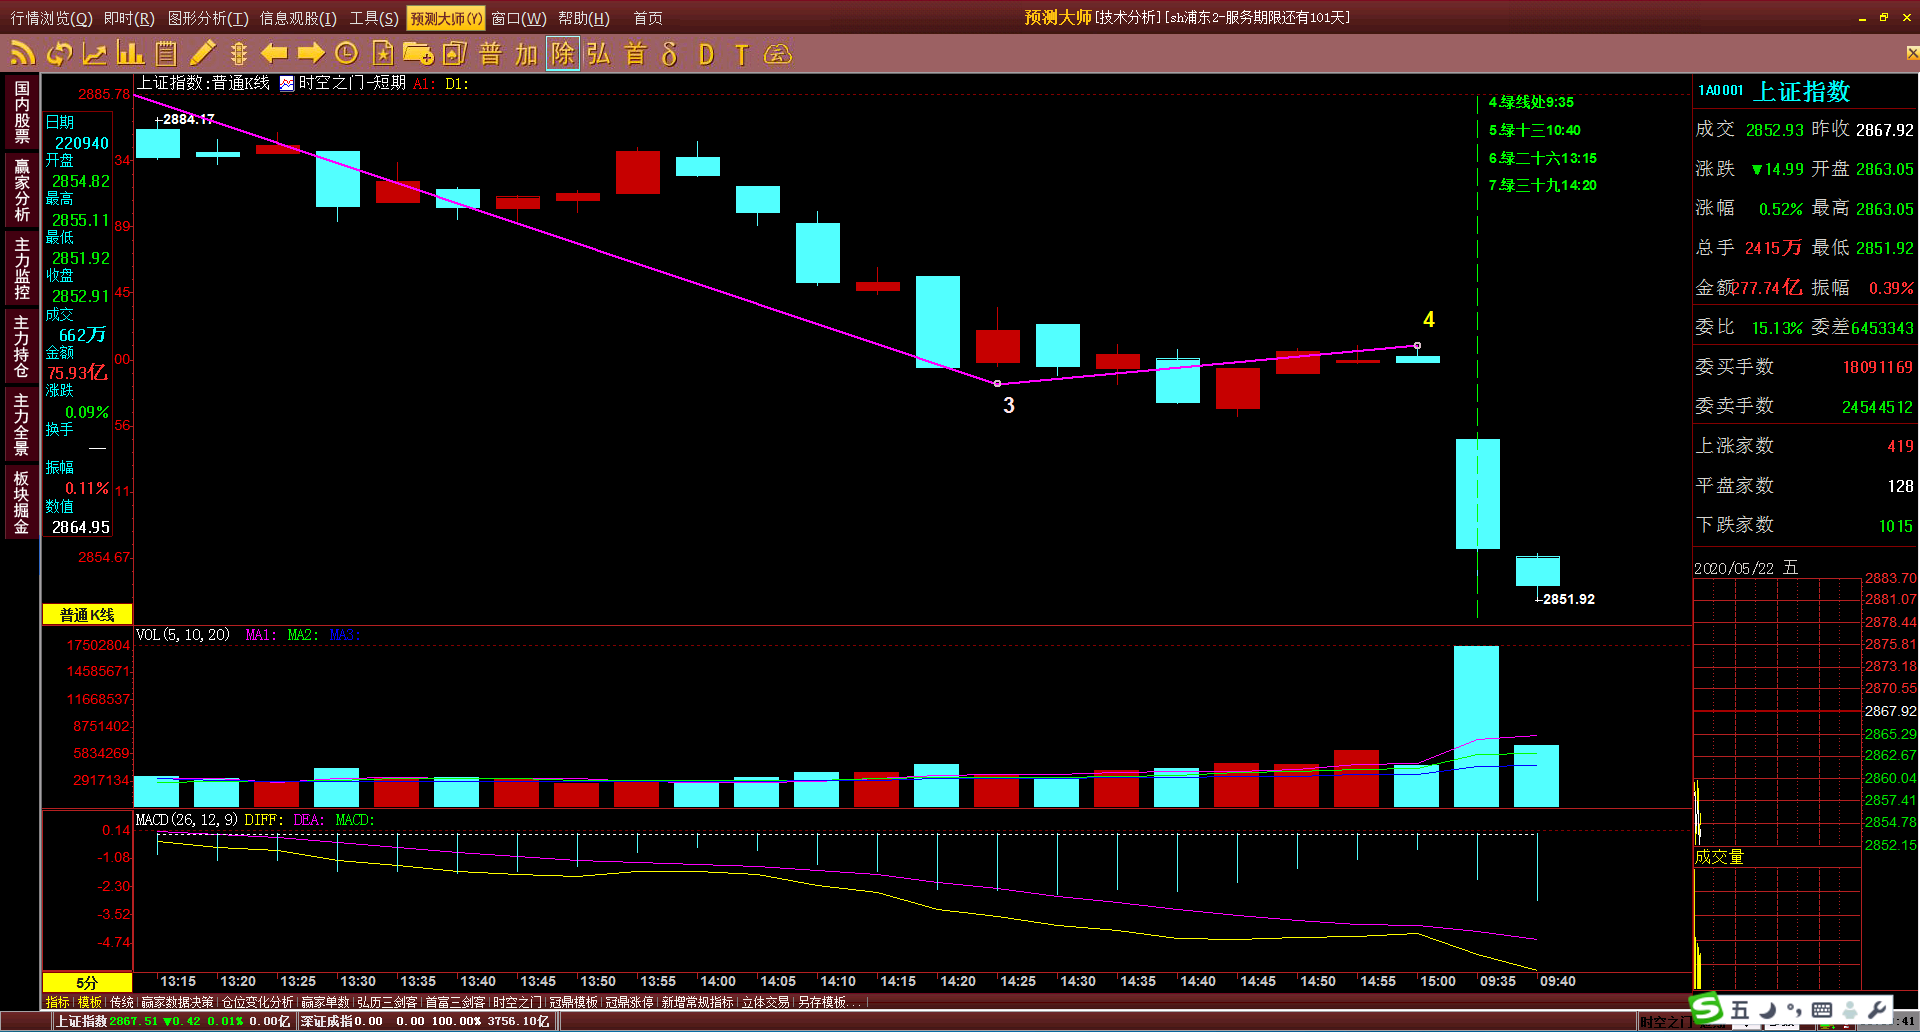Click the 首页 menu item
The image size is (1920, 1032).
(648, 18)
